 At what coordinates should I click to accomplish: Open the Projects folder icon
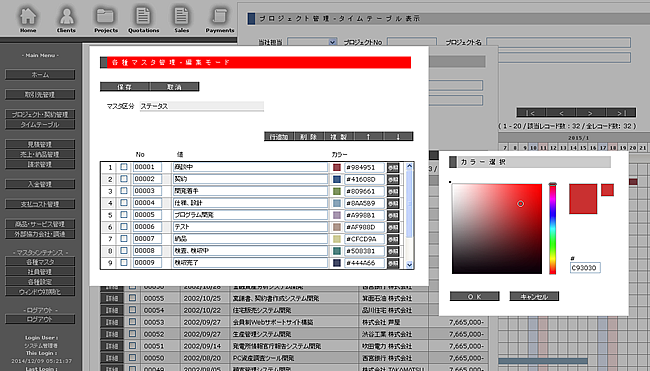(106, 19)
